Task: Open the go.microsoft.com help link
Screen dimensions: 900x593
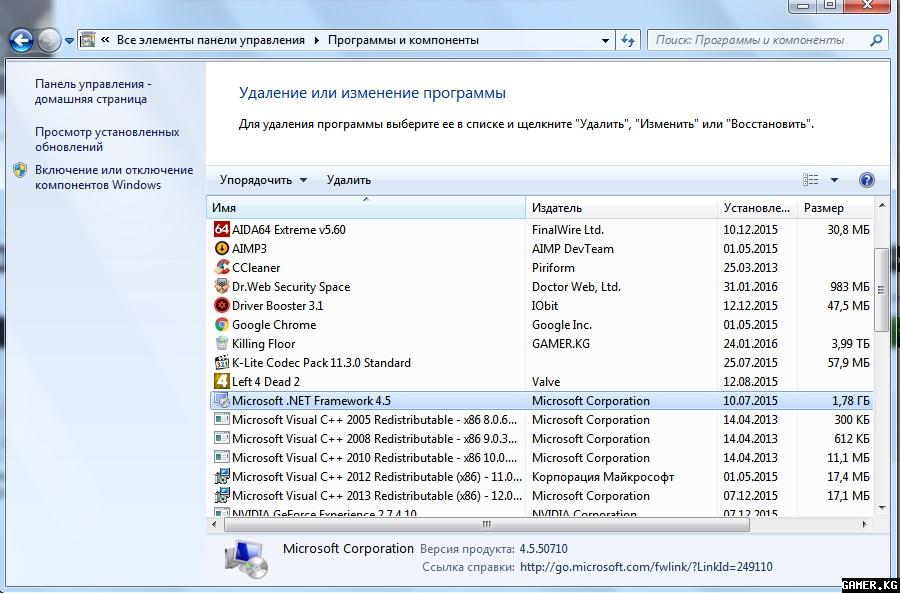Action: (x=646, y=567)
